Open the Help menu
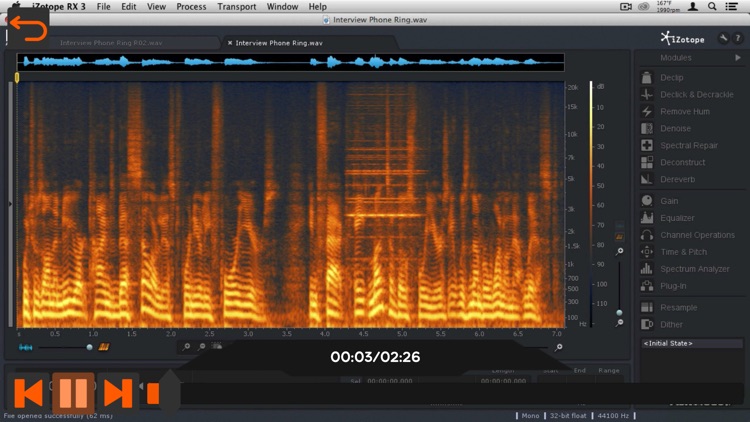750x422 pixels. (x=318, y=6)
